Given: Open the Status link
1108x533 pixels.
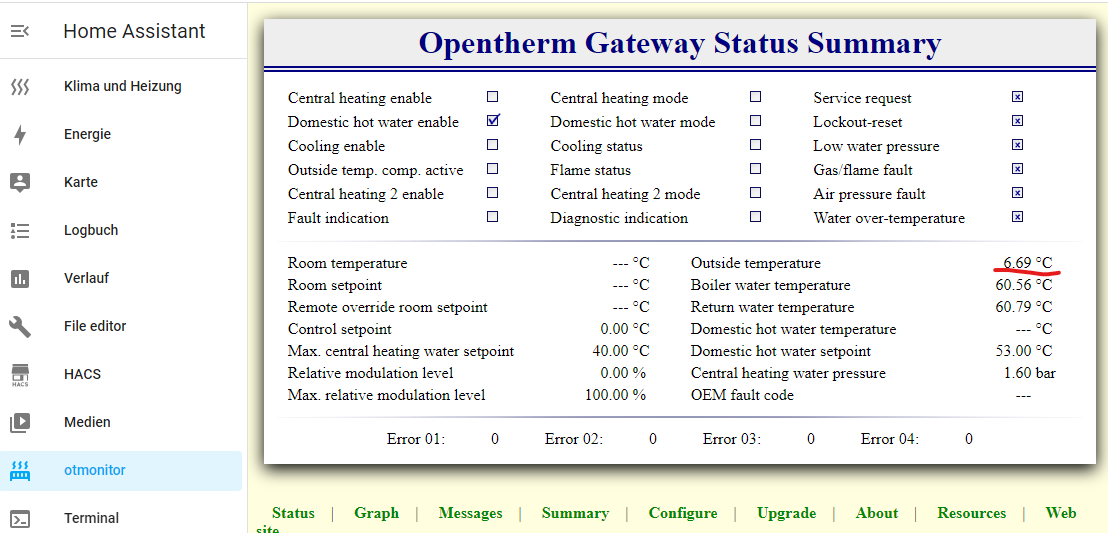Looking at the screenshot, I should pos(293,513).
